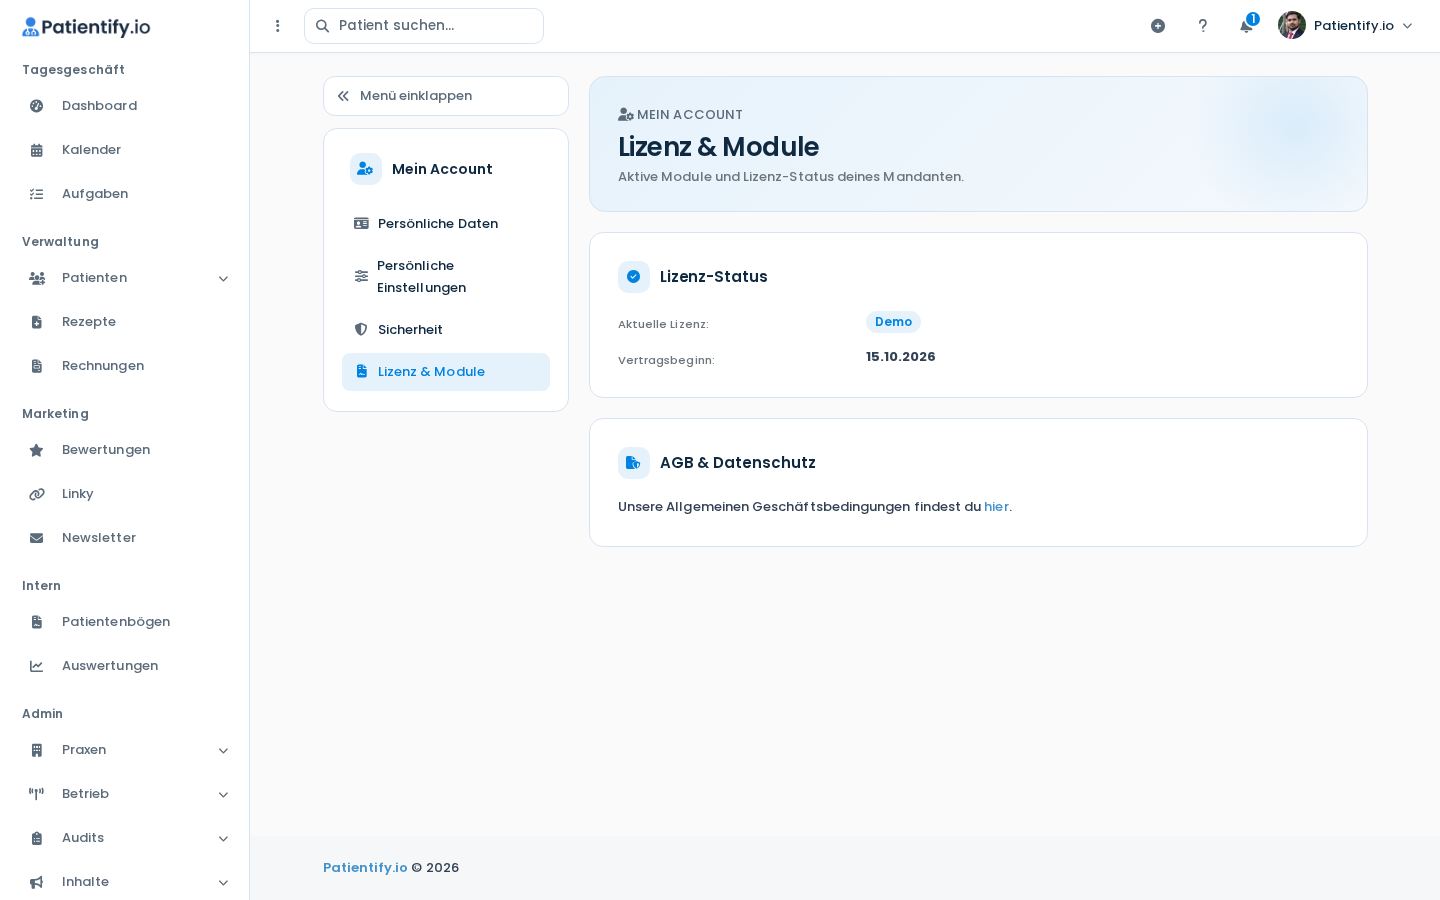
Task: Click the Auswertungen chart icon
Action: pos(37,666)
